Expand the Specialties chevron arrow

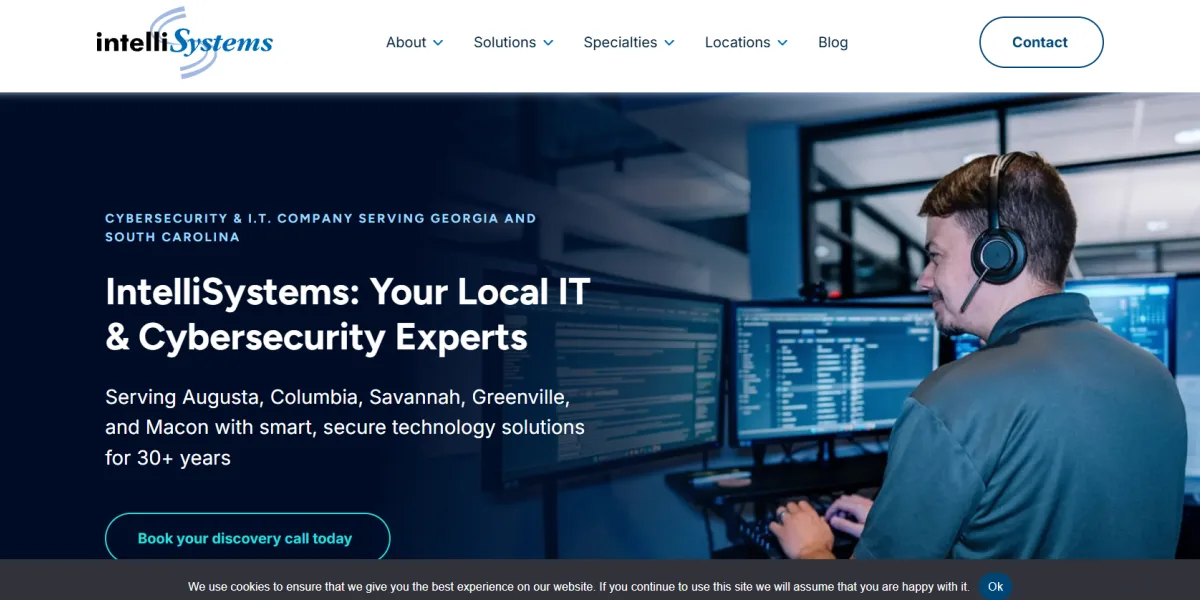(x=669, y=43)
